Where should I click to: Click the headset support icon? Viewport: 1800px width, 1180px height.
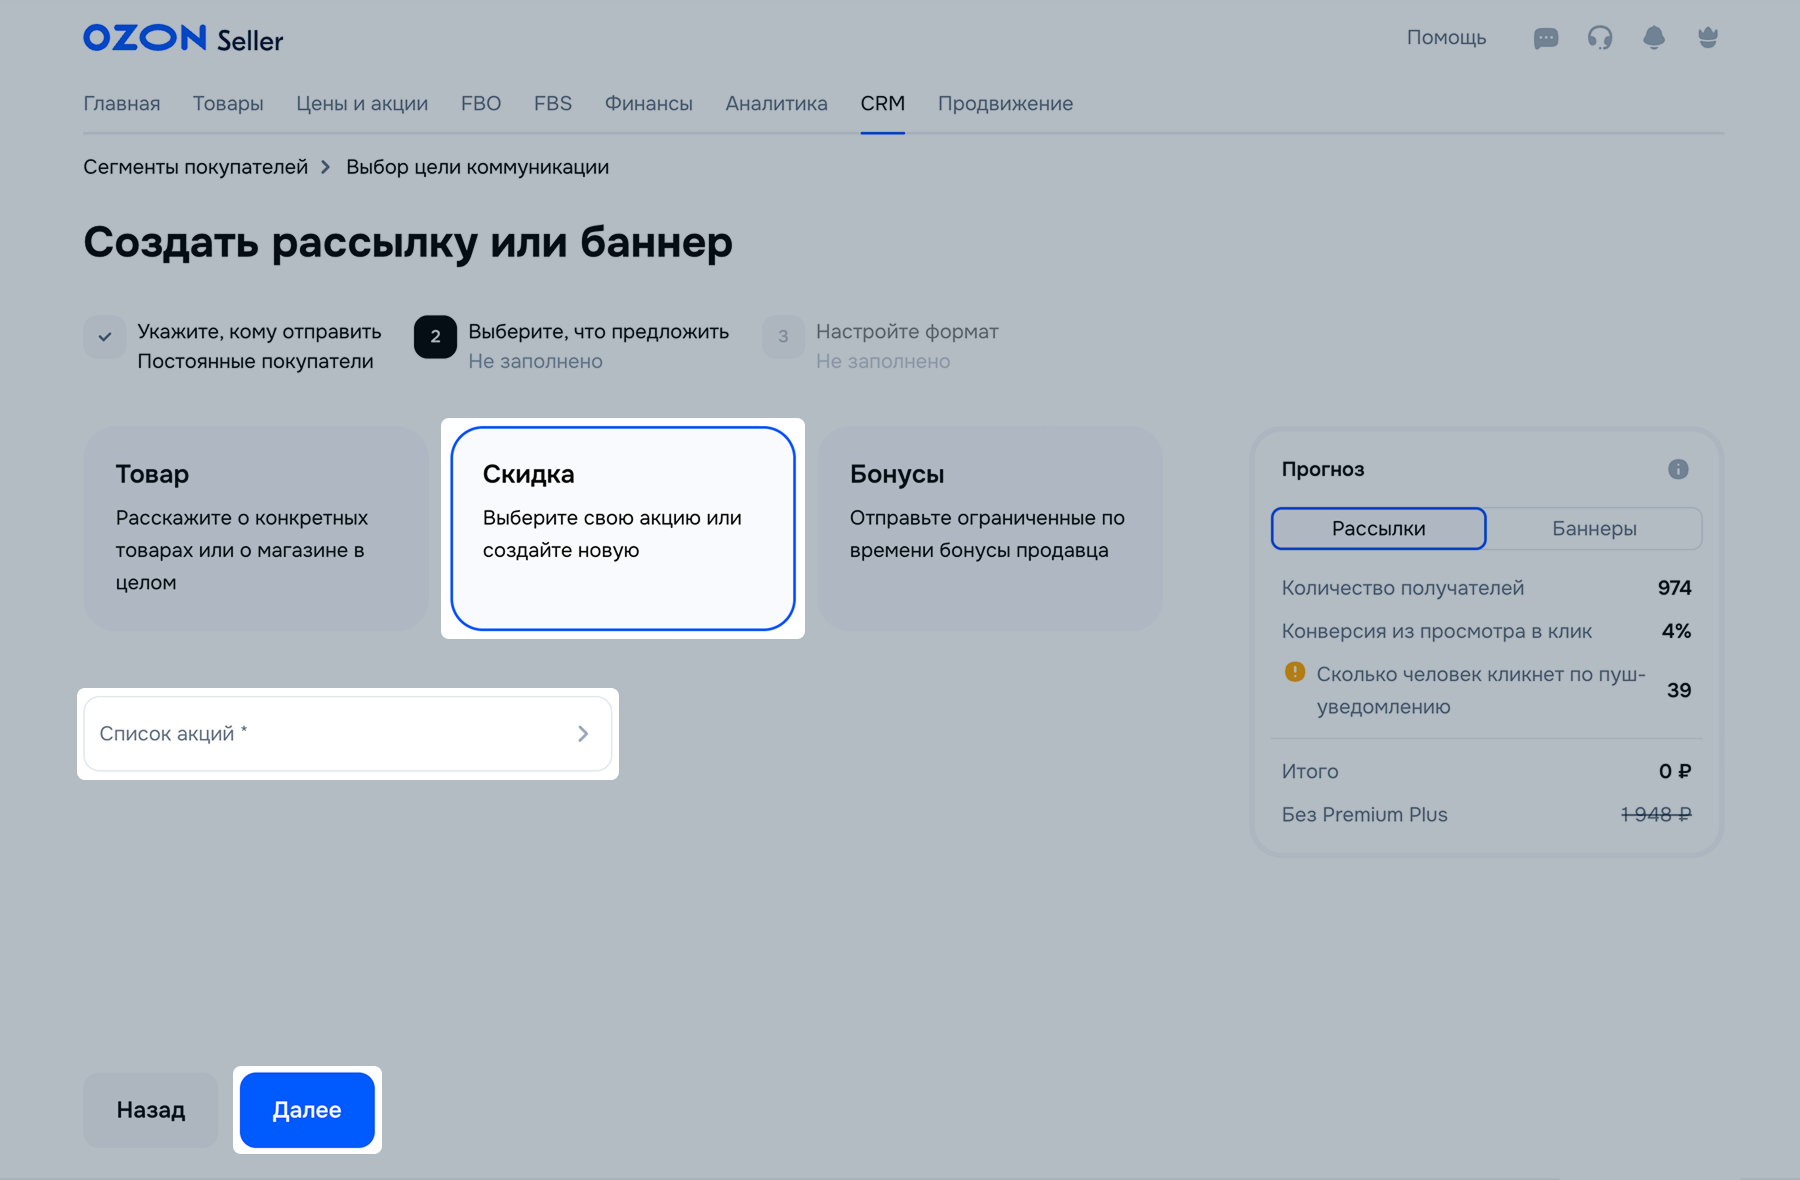1599,38
